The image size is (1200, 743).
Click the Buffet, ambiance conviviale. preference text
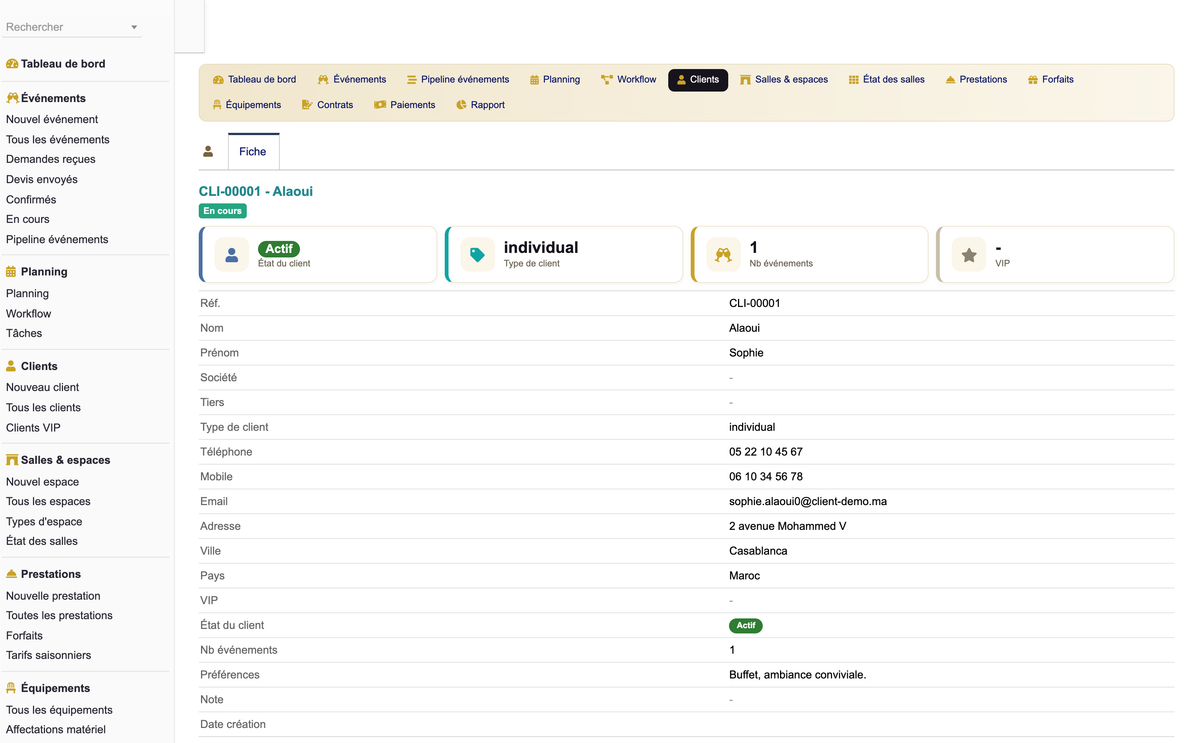click(x=798, y=675)
